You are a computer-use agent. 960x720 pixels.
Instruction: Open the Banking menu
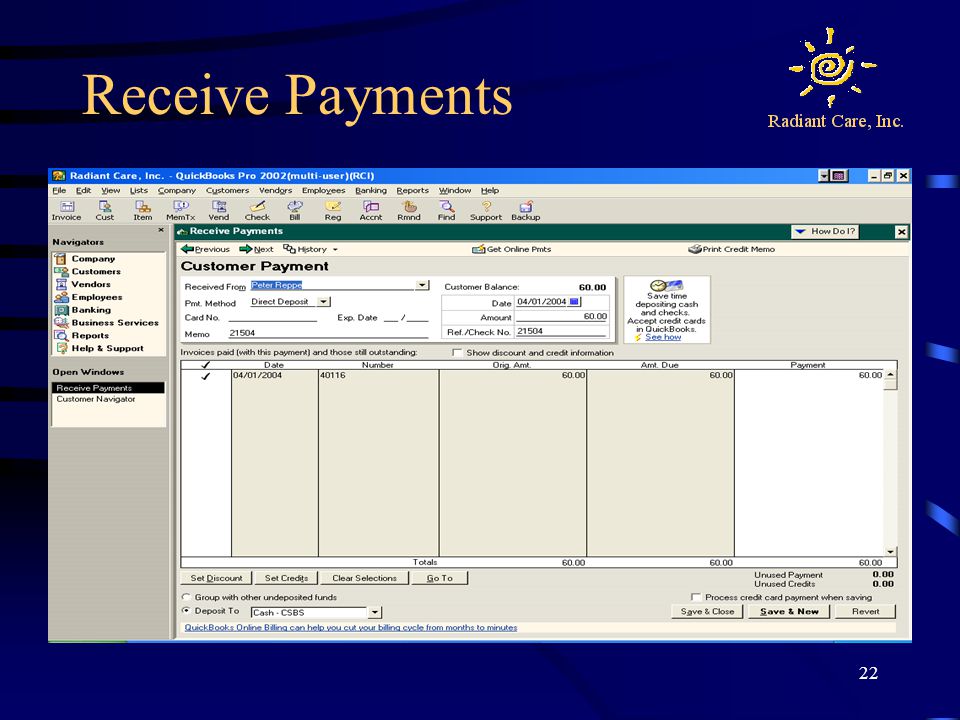coord(371,190)
